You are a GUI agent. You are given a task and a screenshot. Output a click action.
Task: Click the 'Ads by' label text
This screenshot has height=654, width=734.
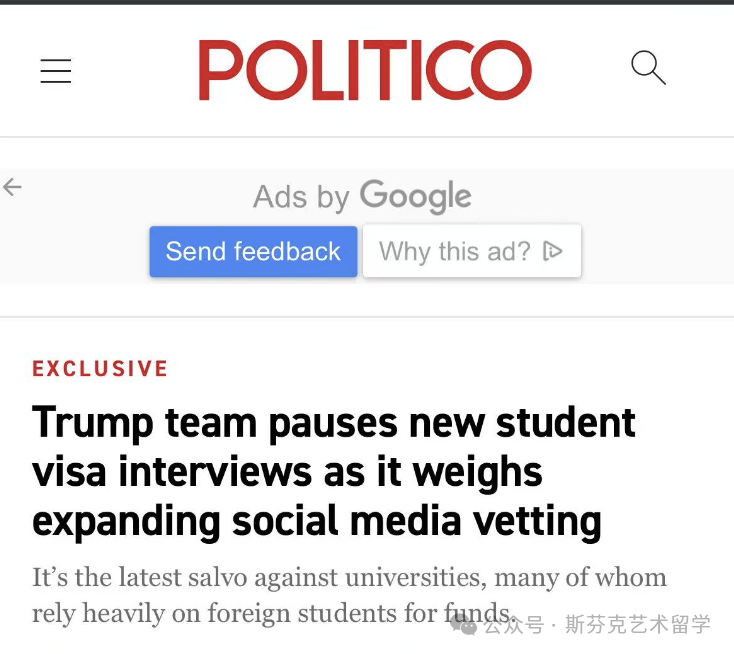coord(301,197)
